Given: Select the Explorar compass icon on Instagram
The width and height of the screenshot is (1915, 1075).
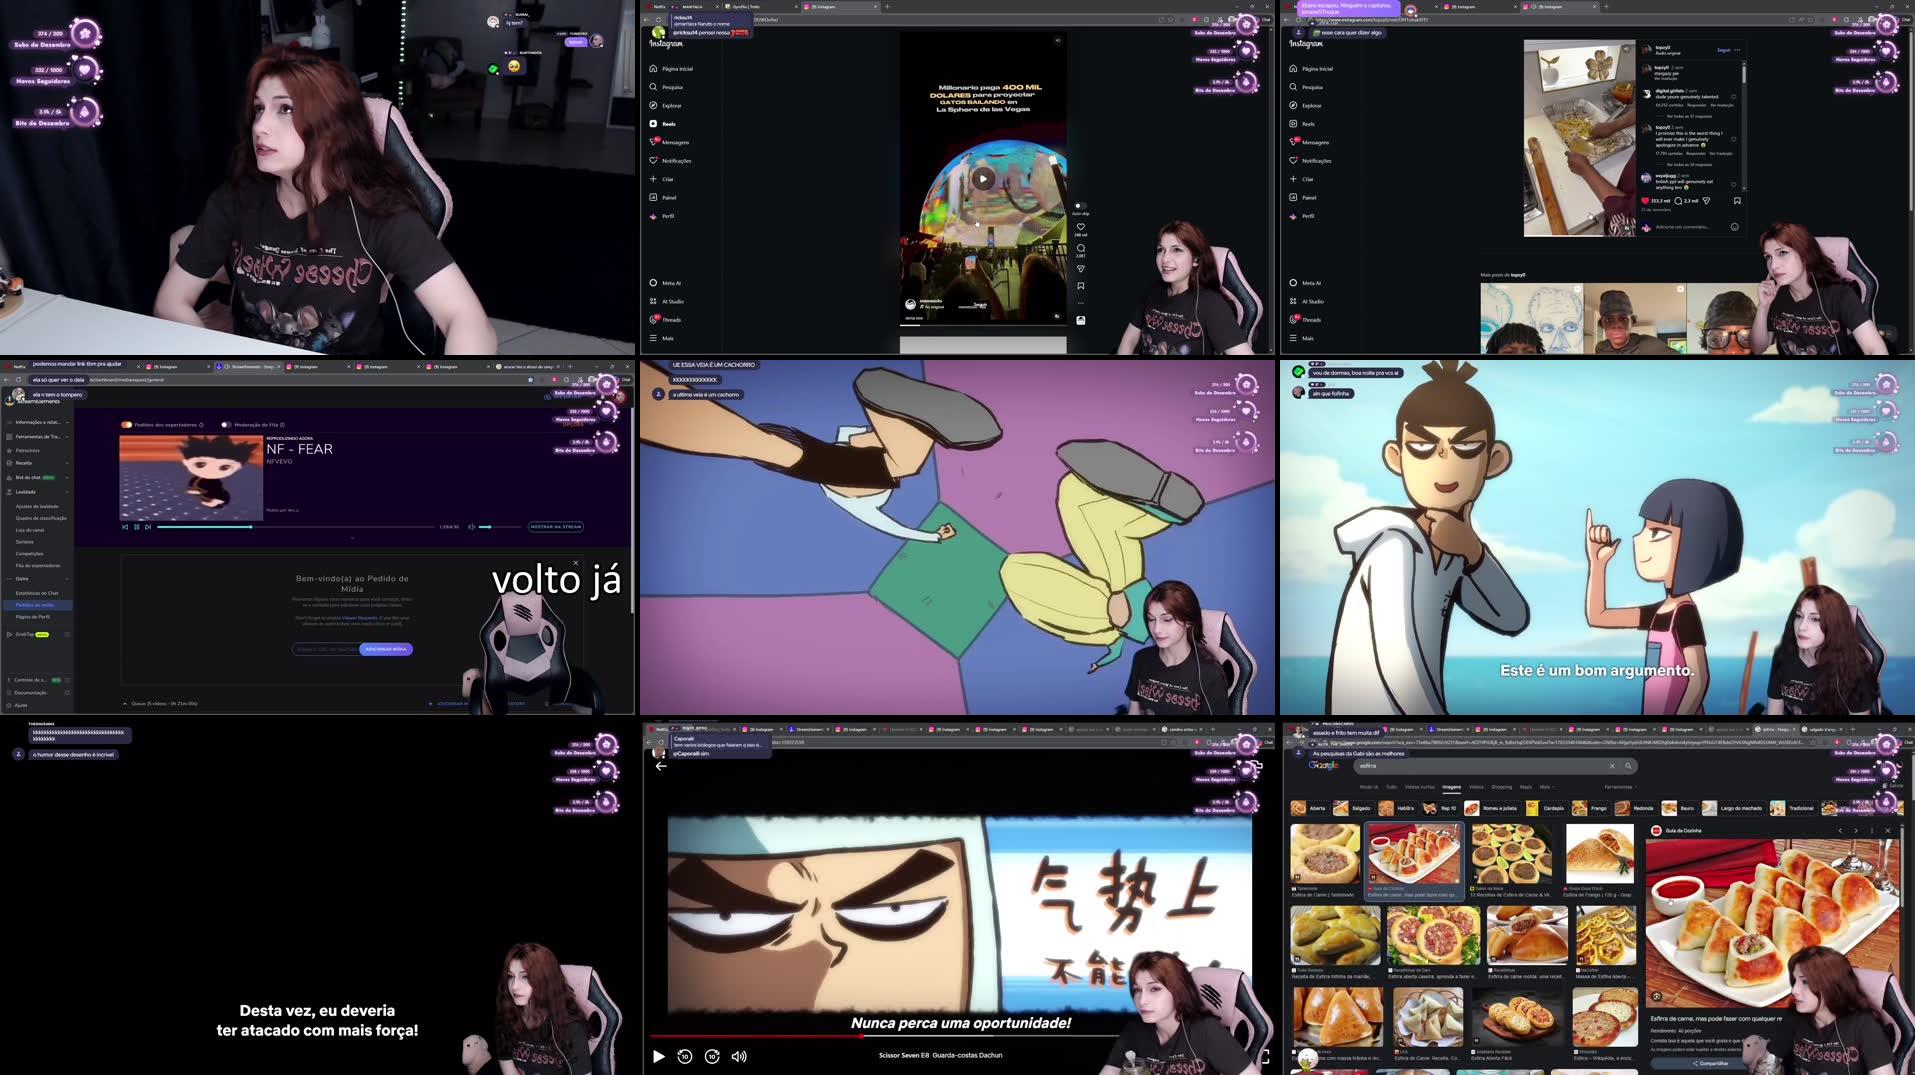Looking at the screenshot, I should coord(654,105).
